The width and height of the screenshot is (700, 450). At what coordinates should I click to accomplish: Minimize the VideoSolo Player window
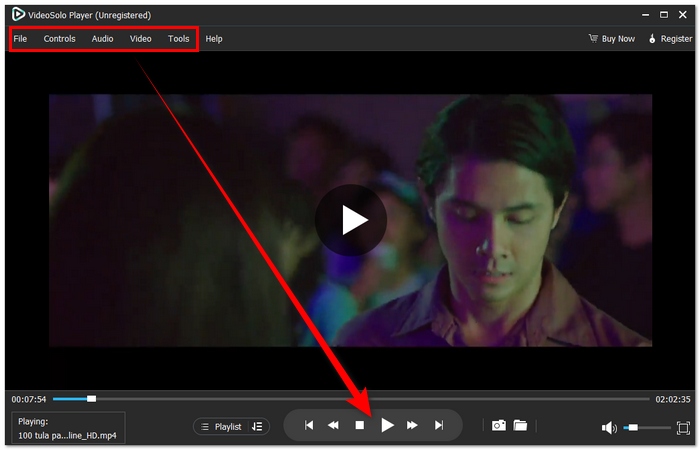[646, 15]
